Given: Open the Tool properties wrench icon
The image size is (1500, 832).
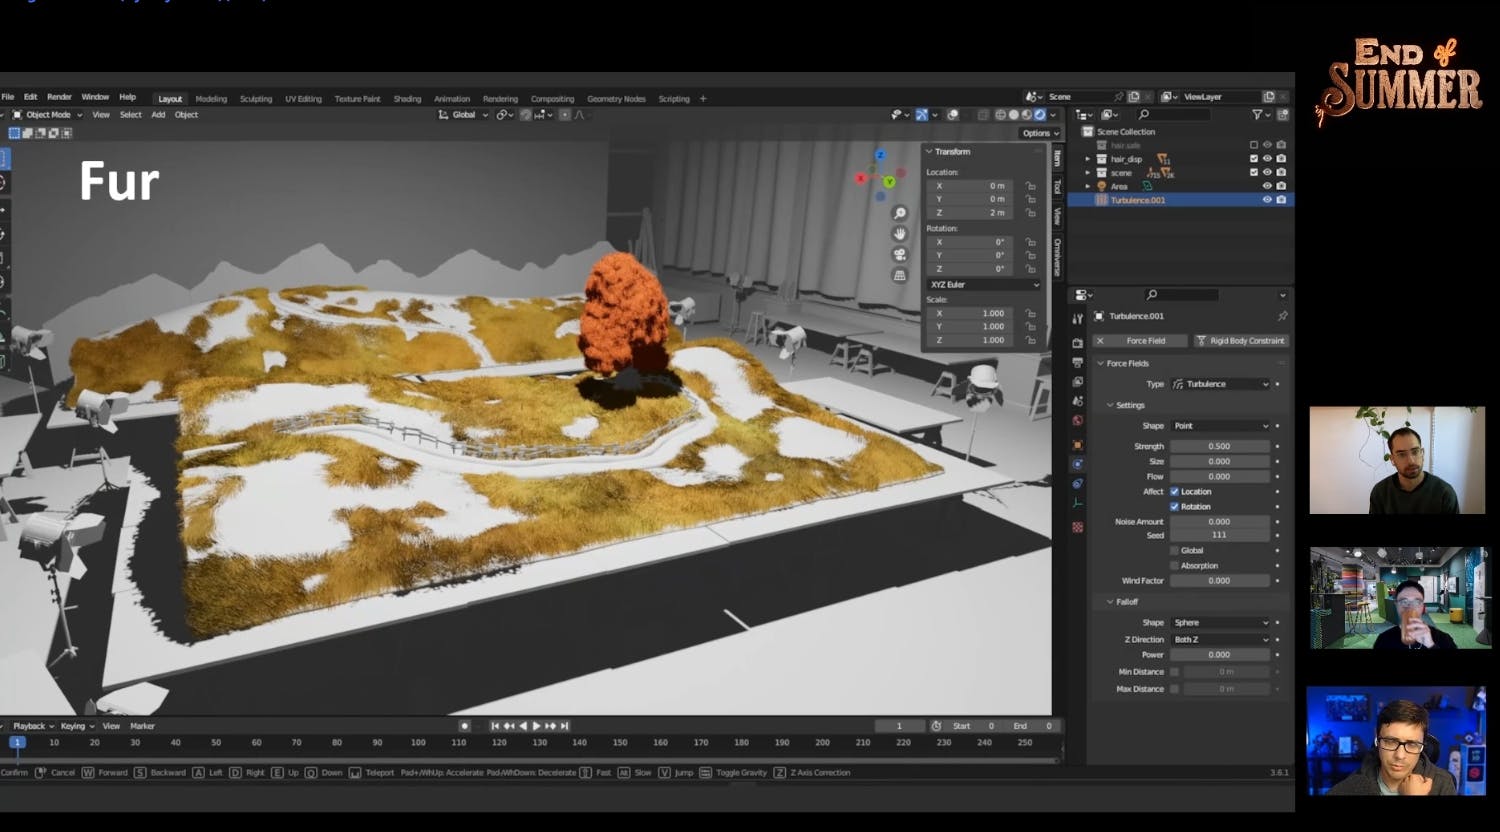Looking at the screenshot, I should [x=1077, y=319].
